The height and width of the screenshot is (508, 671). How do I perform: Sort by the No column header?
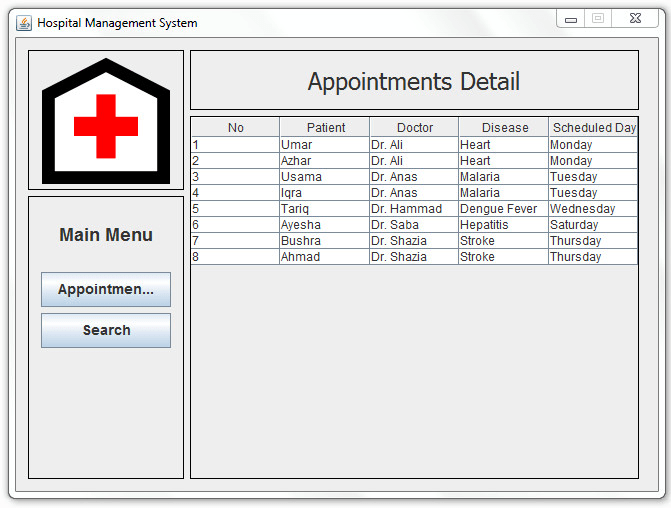235,128
